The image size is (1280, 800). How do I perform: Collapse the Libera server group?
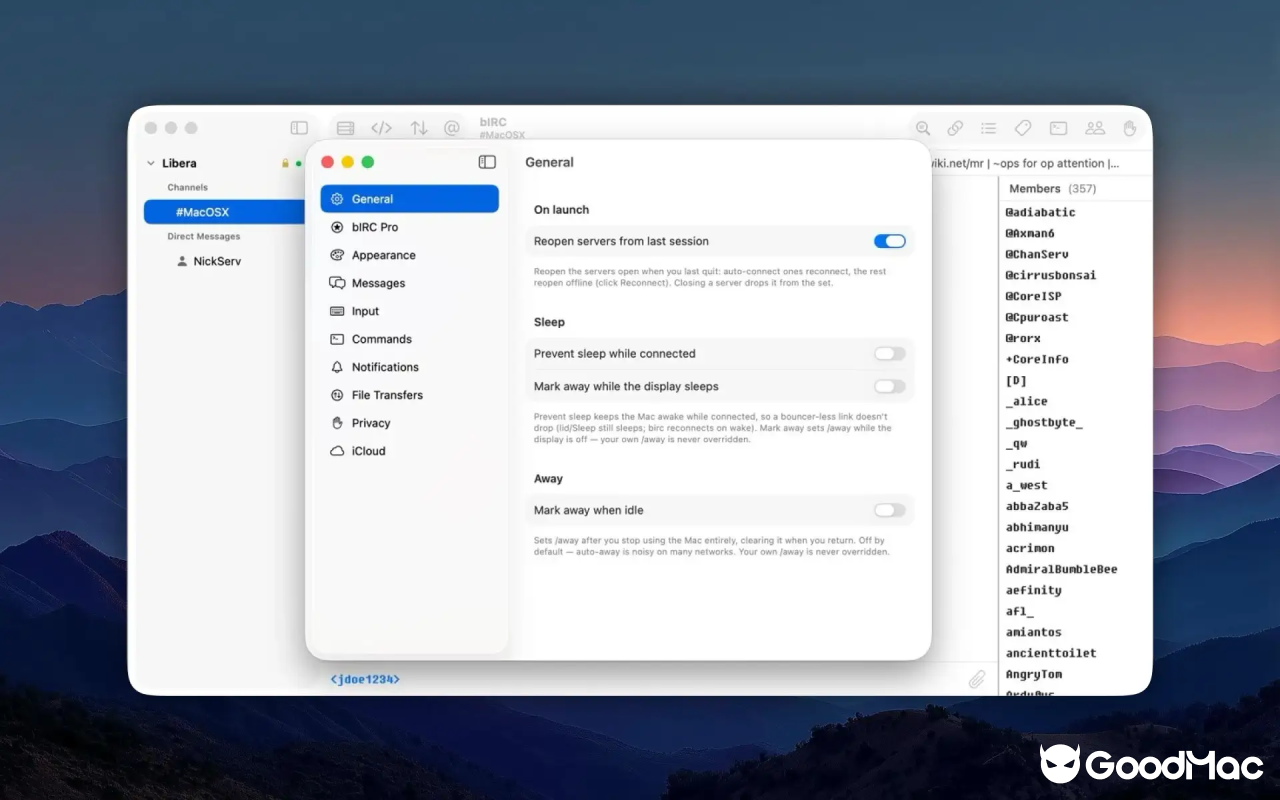click(x=151, y=163)
